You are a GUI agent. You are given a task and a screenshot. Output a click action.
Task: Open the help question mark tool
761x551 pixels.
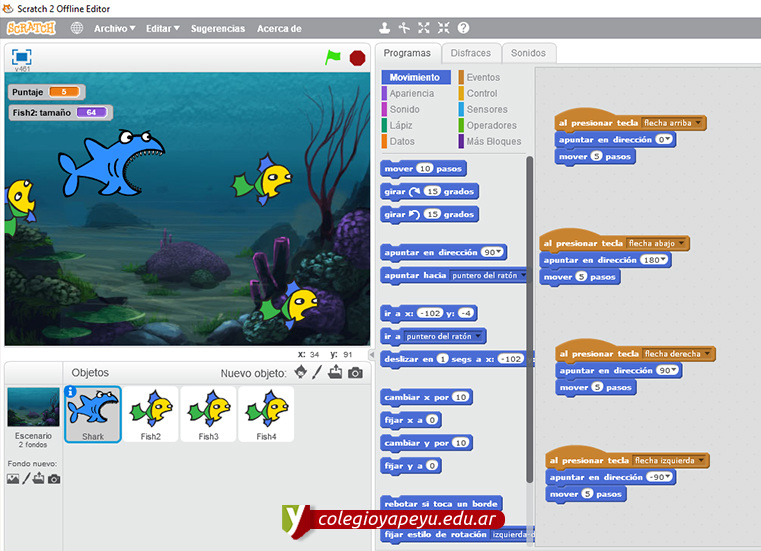point(463,29)
